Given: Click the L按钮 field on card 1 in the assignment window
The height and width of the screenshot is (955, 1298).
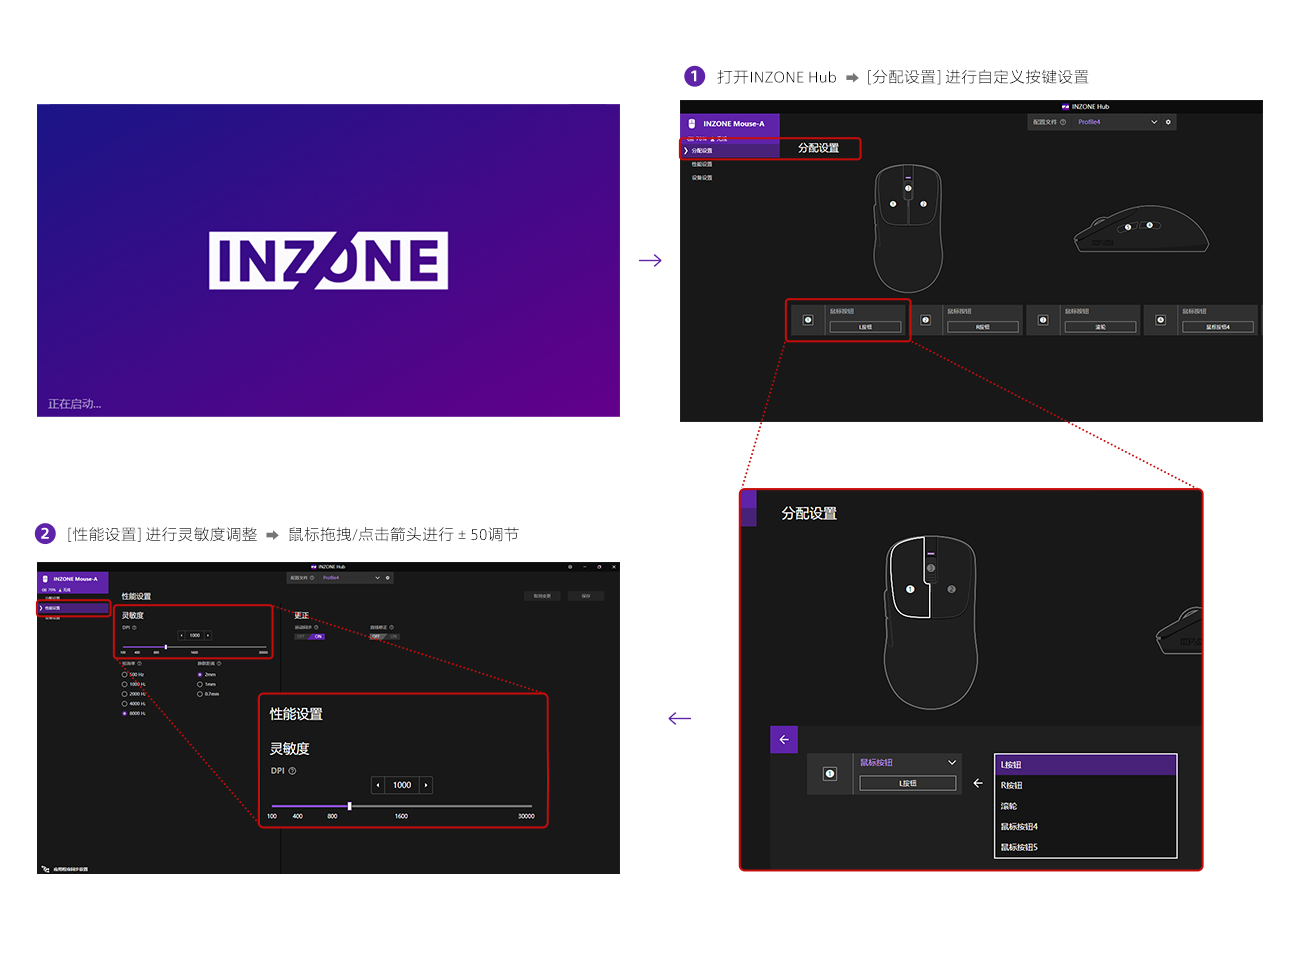Looking at the screenshot, I should [865, 327].
